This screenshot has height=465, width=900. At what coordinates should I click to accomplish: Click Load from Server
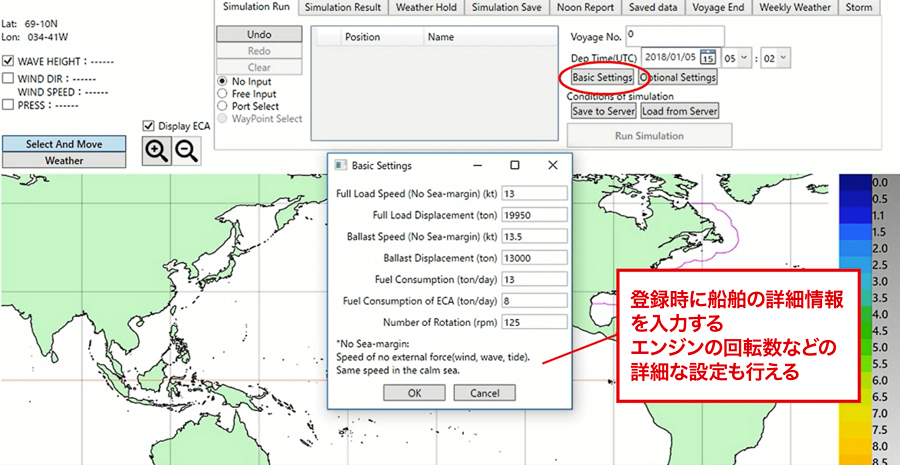[680, 111]
